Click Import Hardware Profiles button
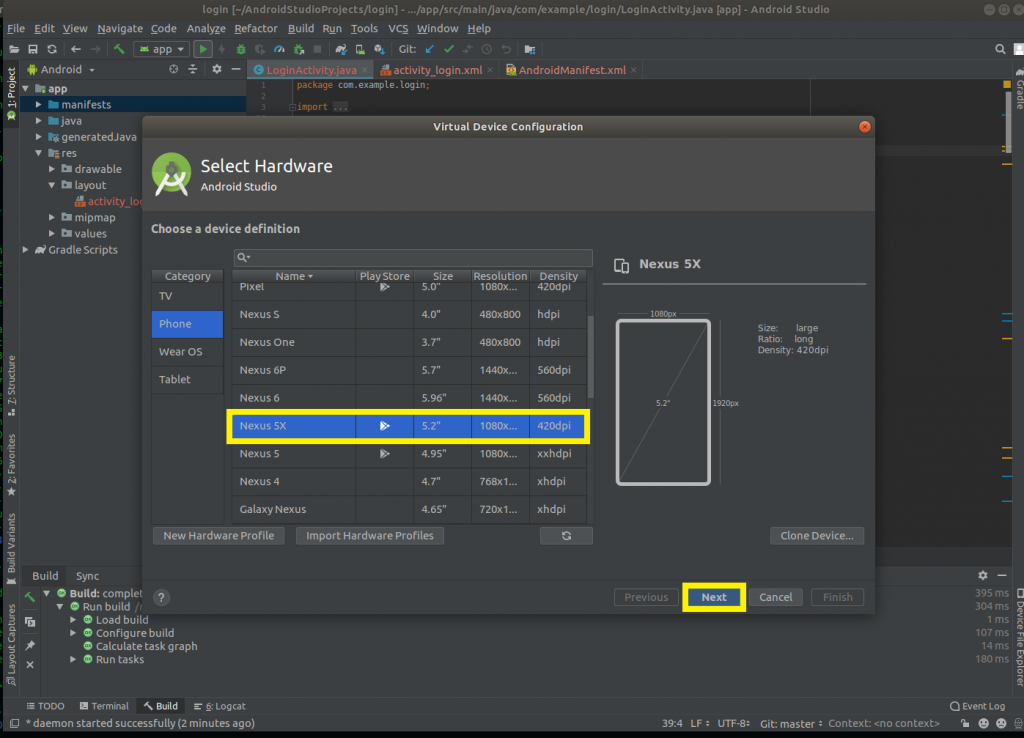Image resolution: width=1024 pixels, height=738 pixels. point(370,536)
